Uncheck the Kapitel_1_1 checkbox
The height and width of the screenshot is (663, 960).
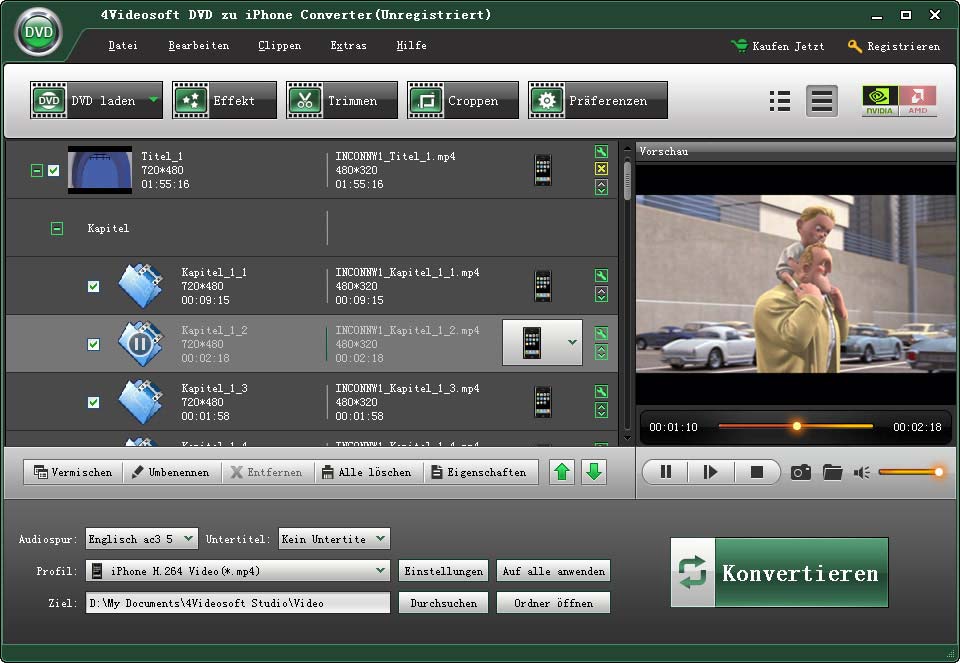pos(94,287)
